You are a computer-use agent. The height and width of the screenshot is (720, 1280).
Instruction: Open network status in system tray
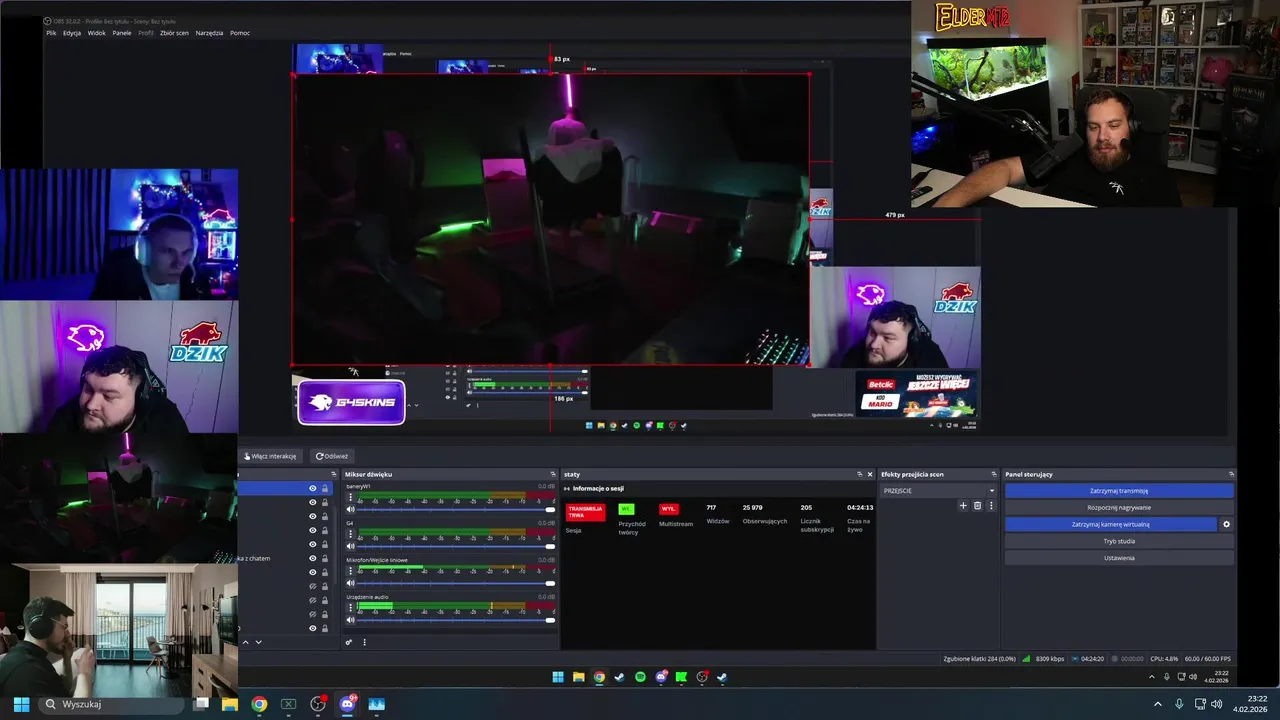click(1200, 704)
